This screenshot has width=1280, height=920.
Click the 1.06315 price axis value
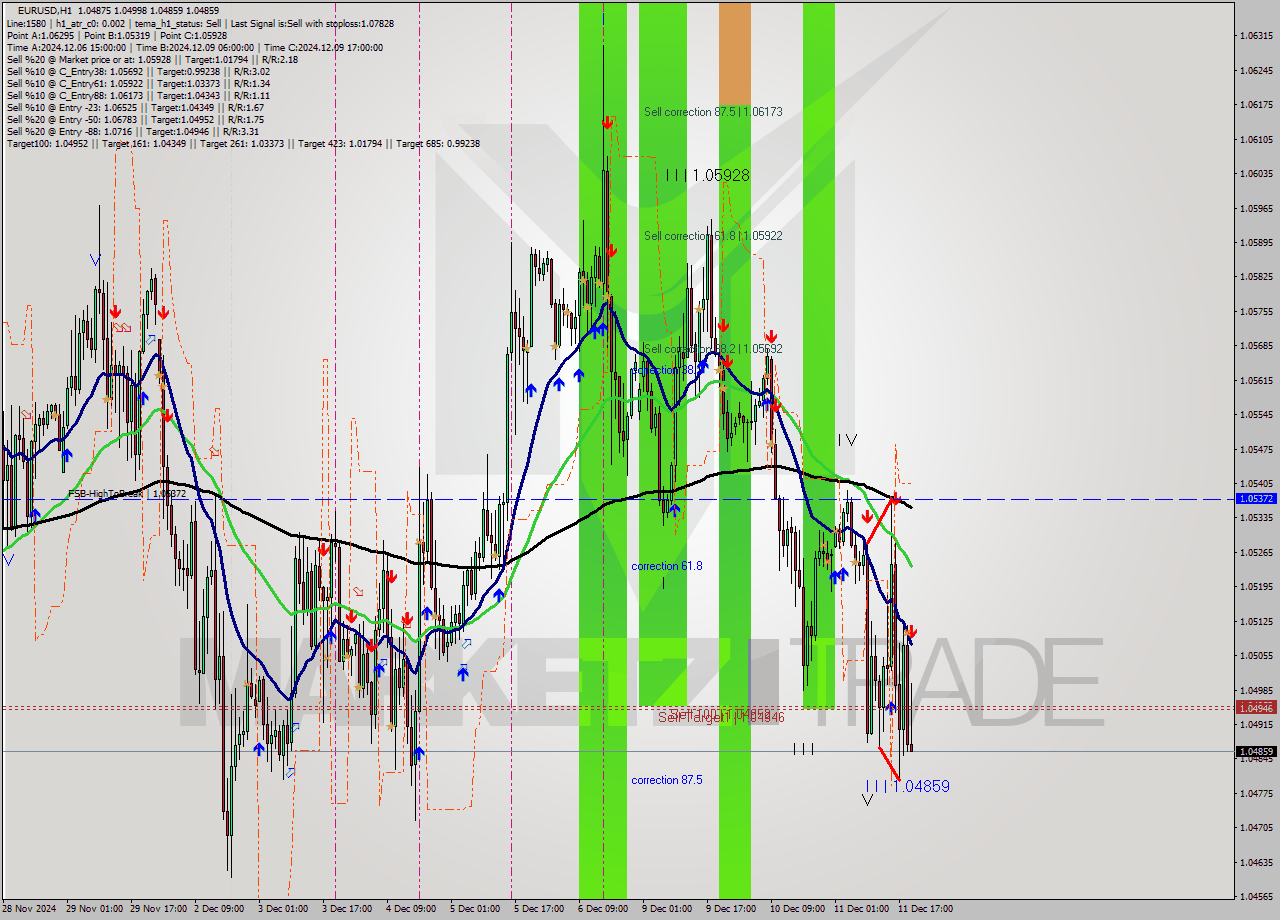click(x=1256, y=36)
